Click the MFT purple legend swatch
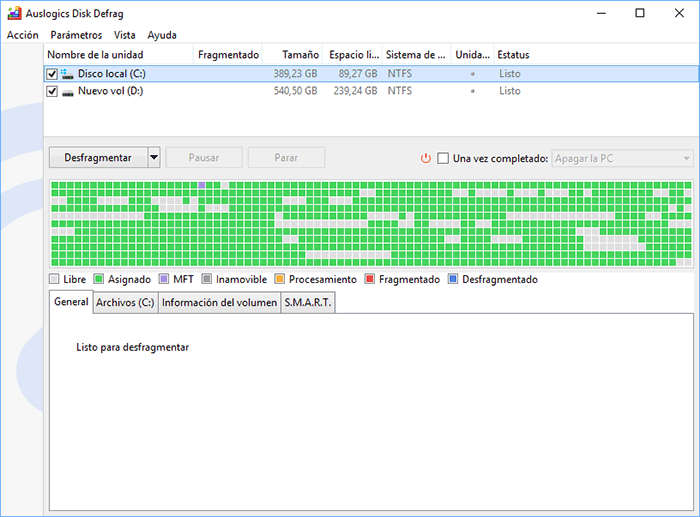Viewport: 700px width, 517px height. pos(164,279)
